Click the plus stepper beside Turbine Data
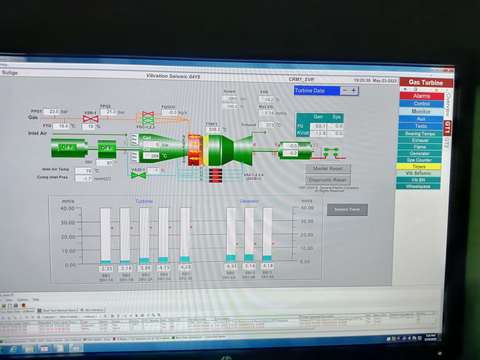The image size is (480, 360). click(x=354, y=90)
